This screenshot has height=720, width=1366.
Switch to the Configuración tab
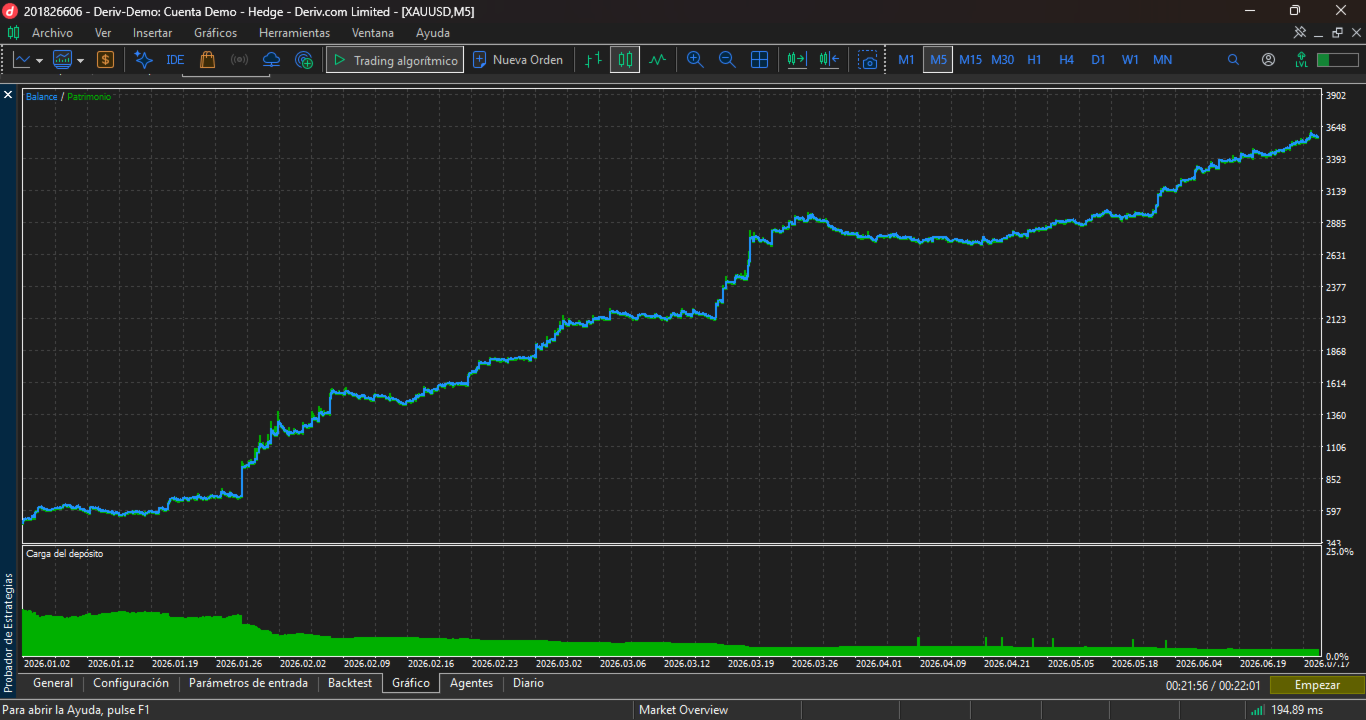coord(131,683)
